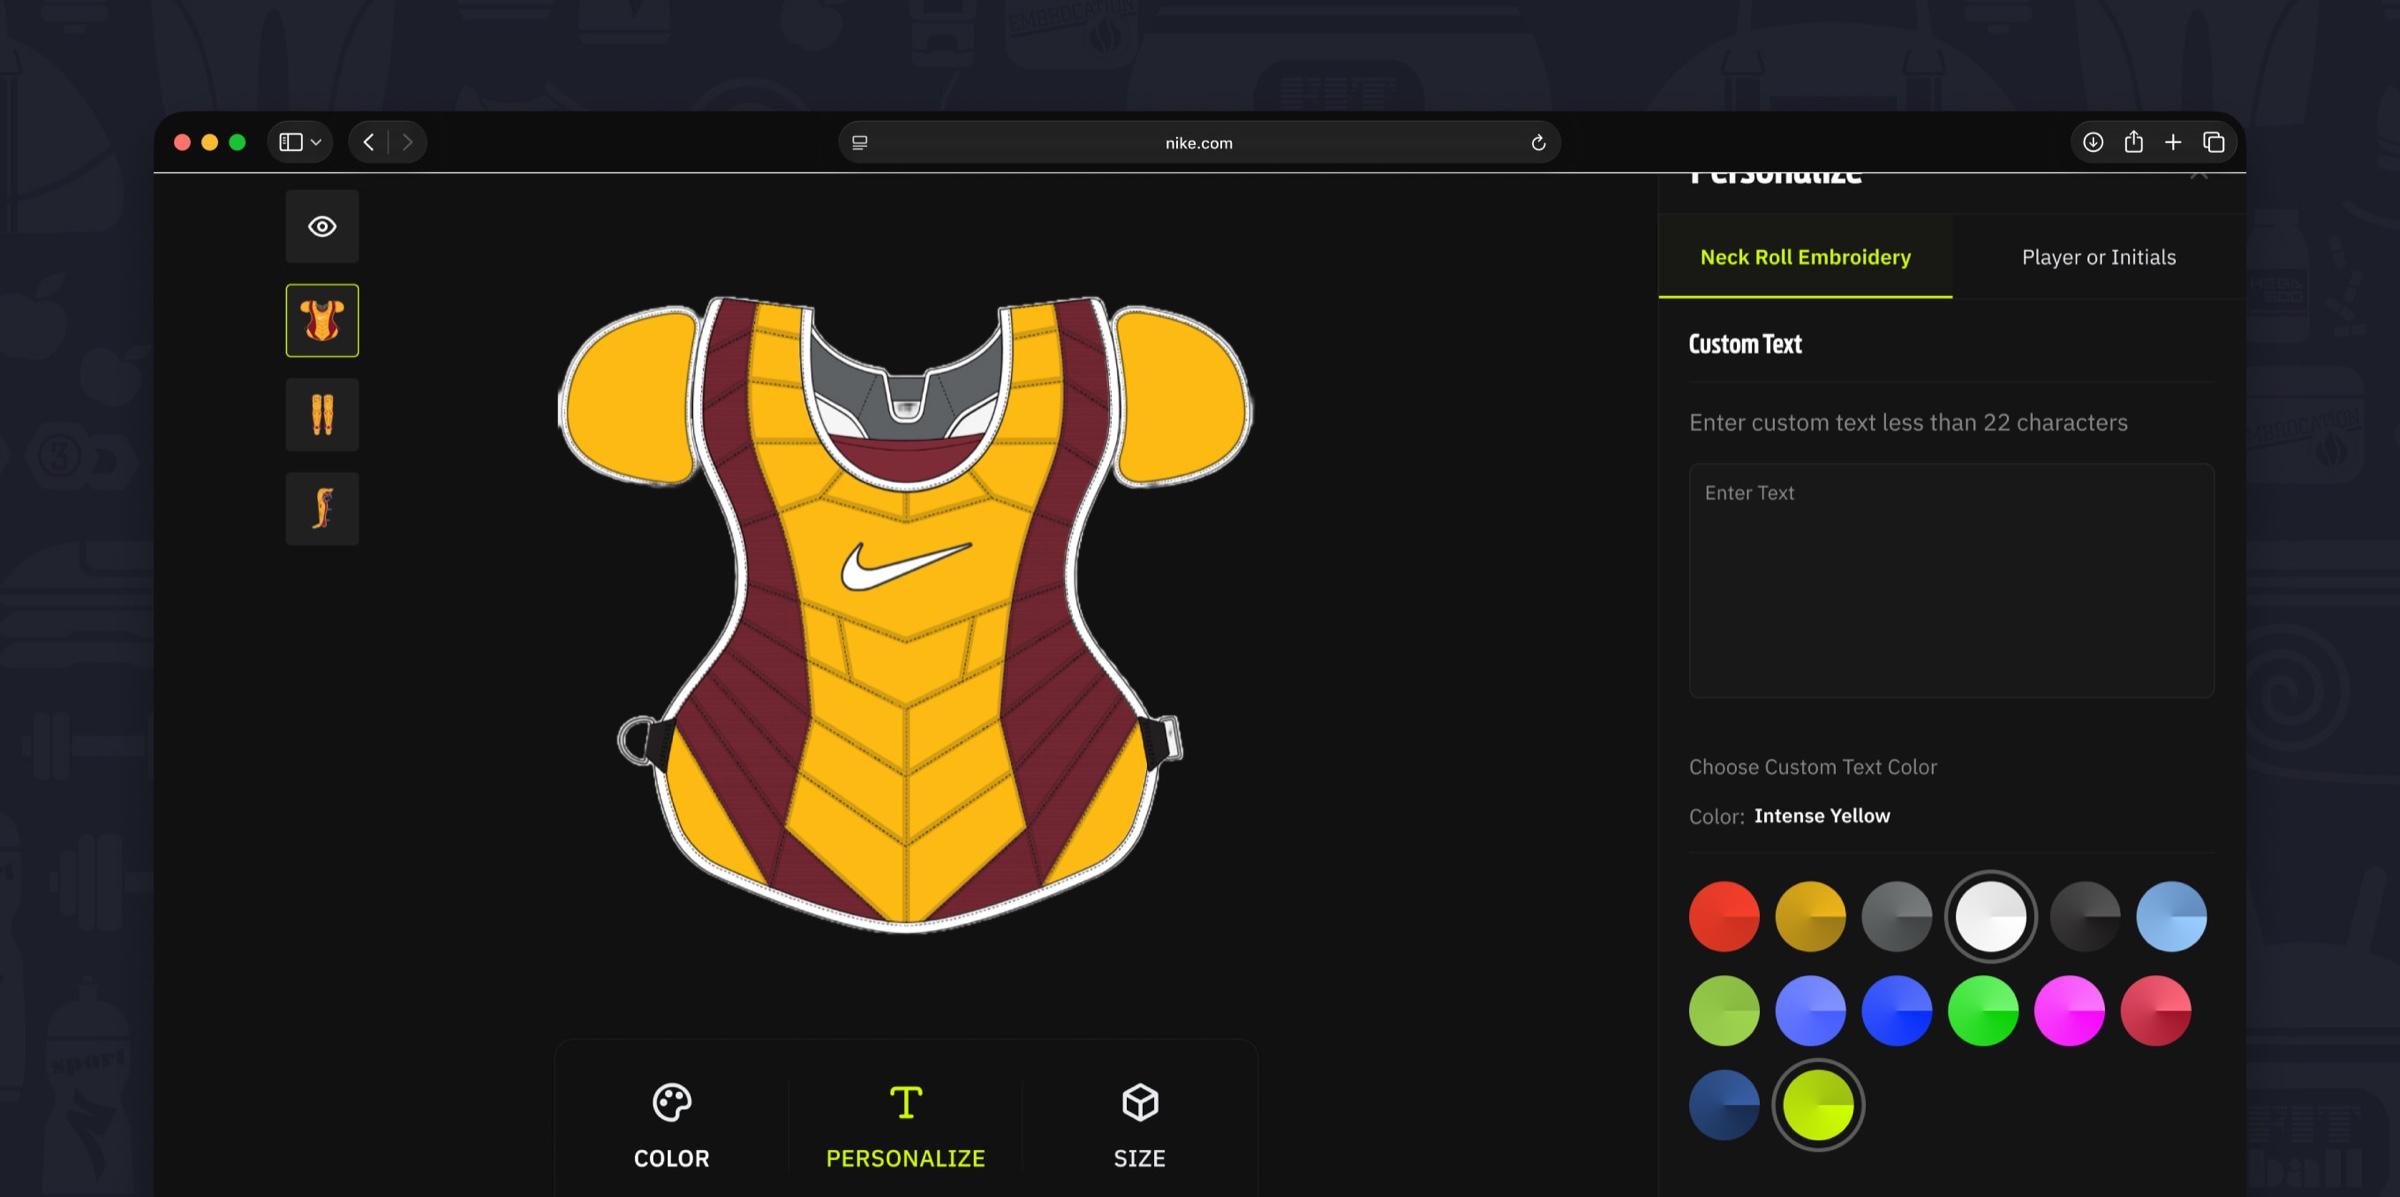Screen dimensions: 2400x1197
Task: Choose the white text color swatch
Action: [1990, 916]
